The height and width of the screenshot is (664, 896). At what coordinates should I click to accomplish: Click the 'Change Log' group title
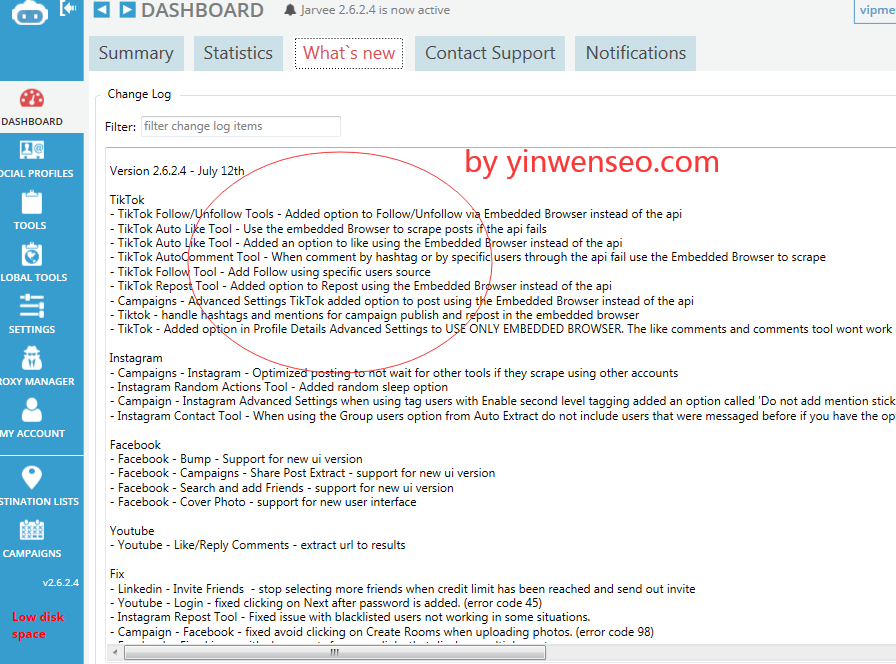tap(139, 94)
